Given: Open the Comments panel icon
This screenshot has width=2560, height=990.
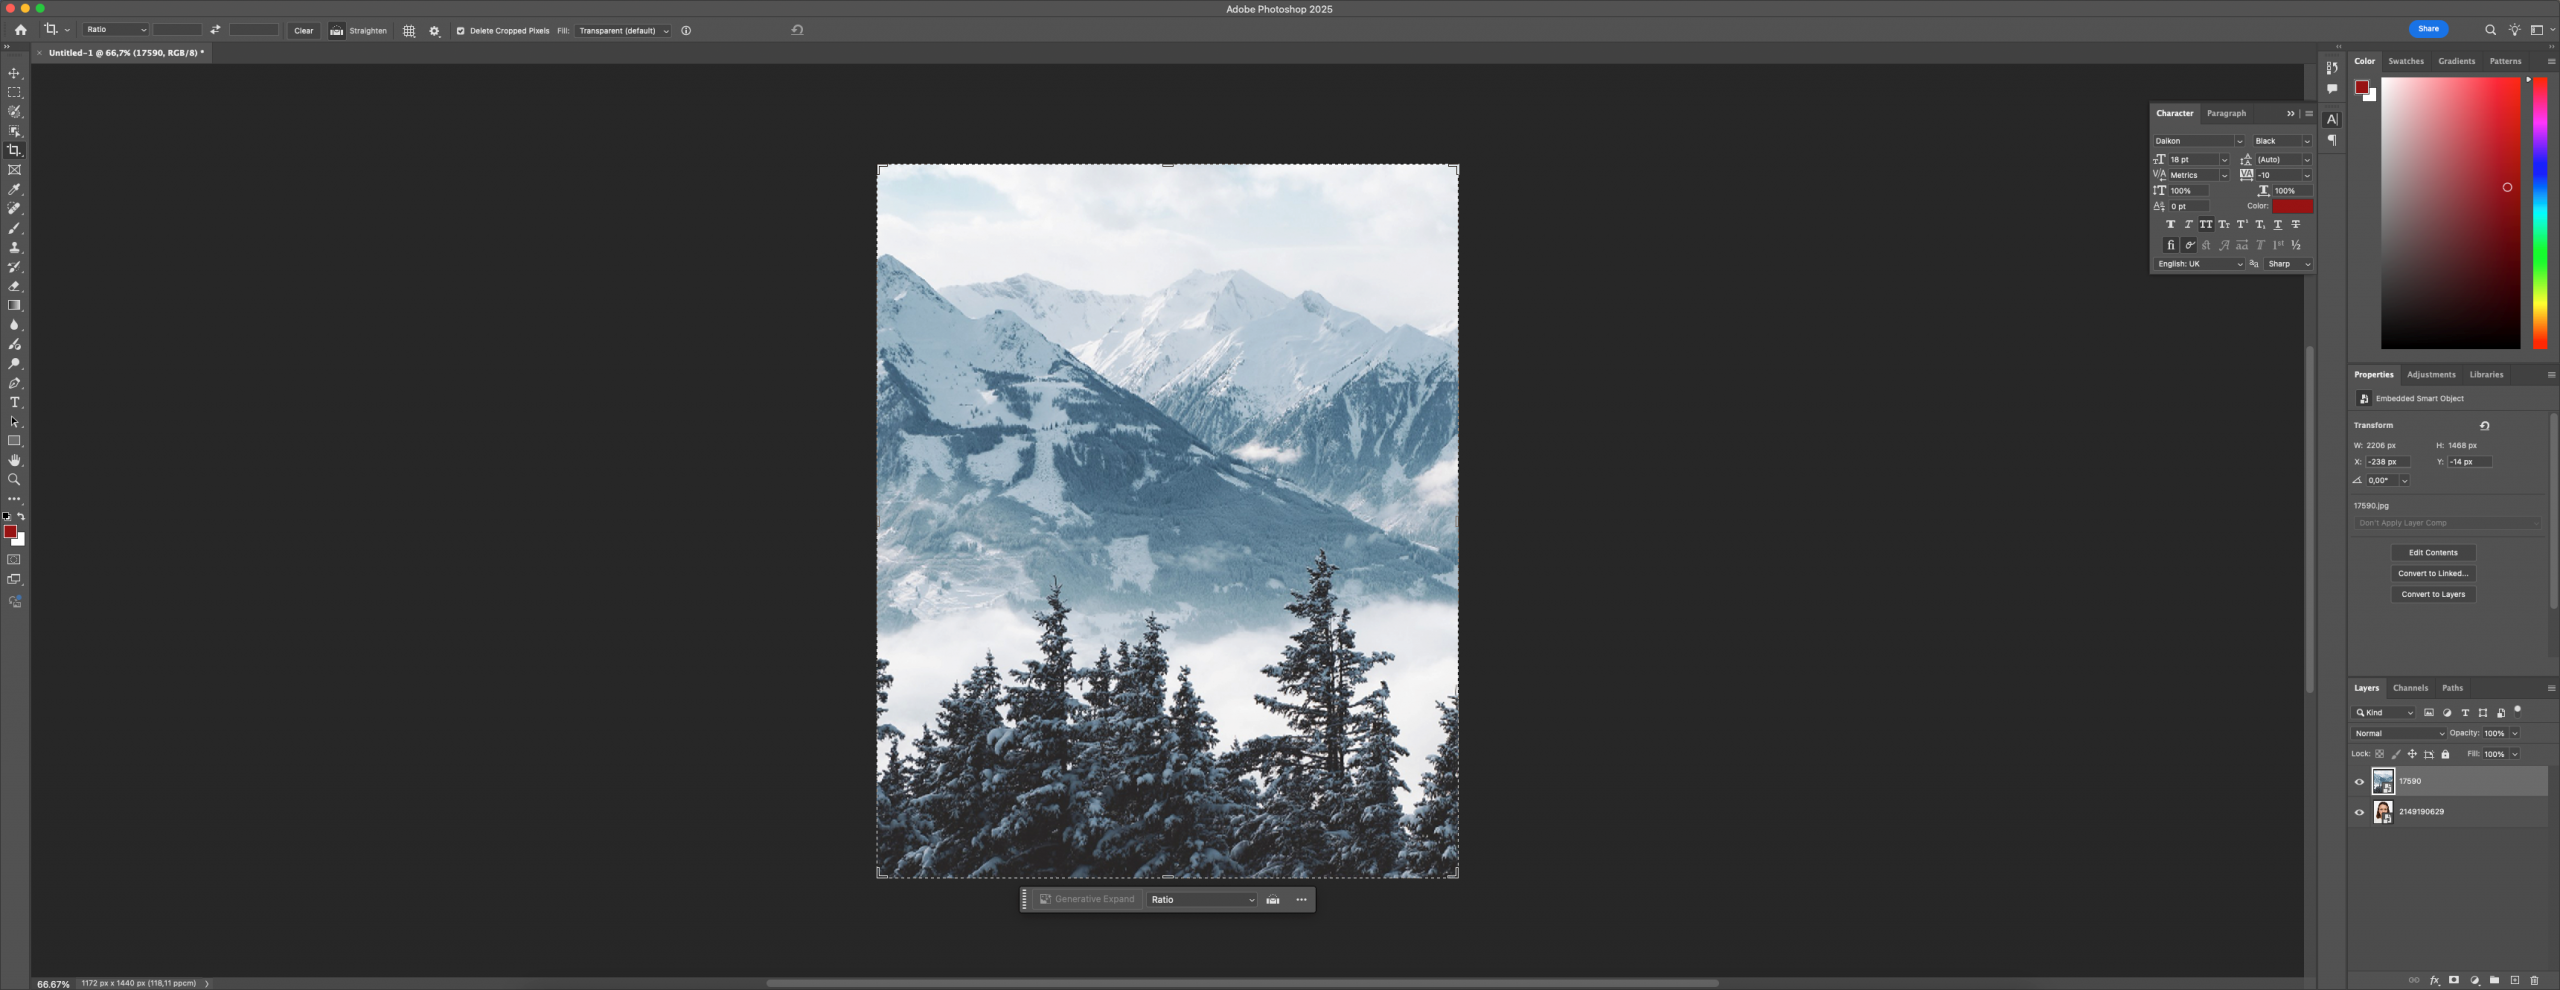Looking at the screenshot, I should click(x=2331, y=89).
